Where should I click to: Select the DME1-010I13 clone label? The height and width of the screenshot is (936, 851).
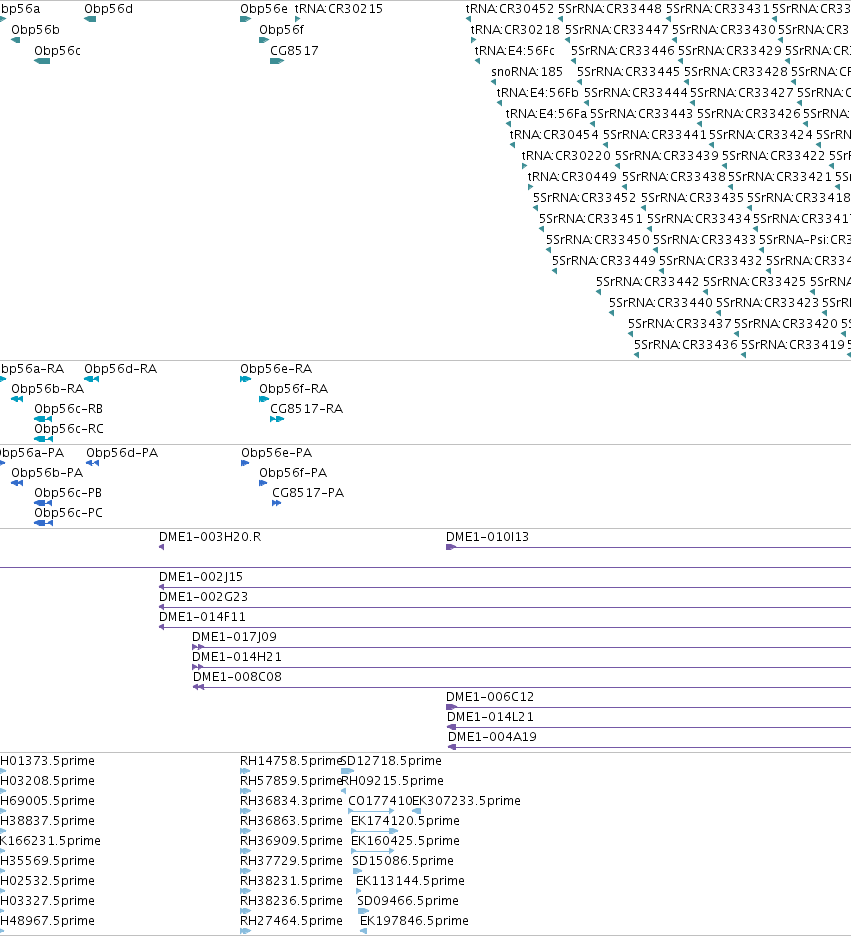pos(488,537)
